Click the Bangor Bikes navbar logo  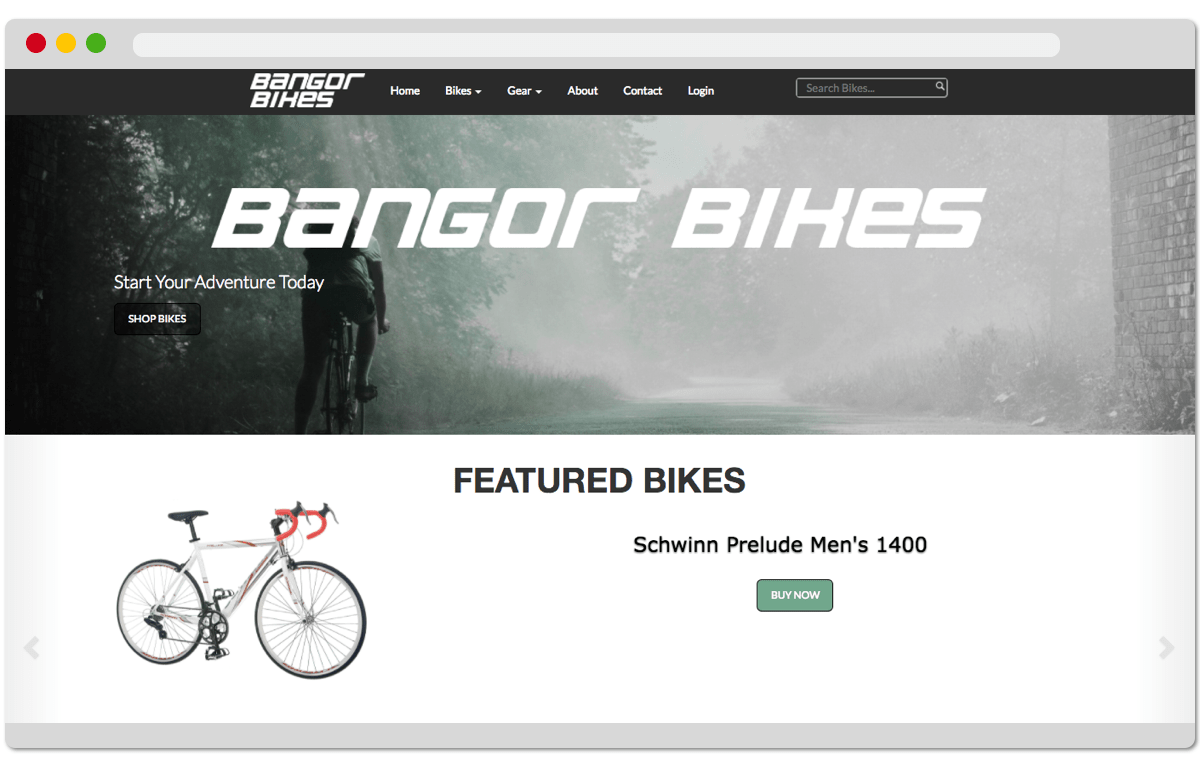(x=307, y=90)
